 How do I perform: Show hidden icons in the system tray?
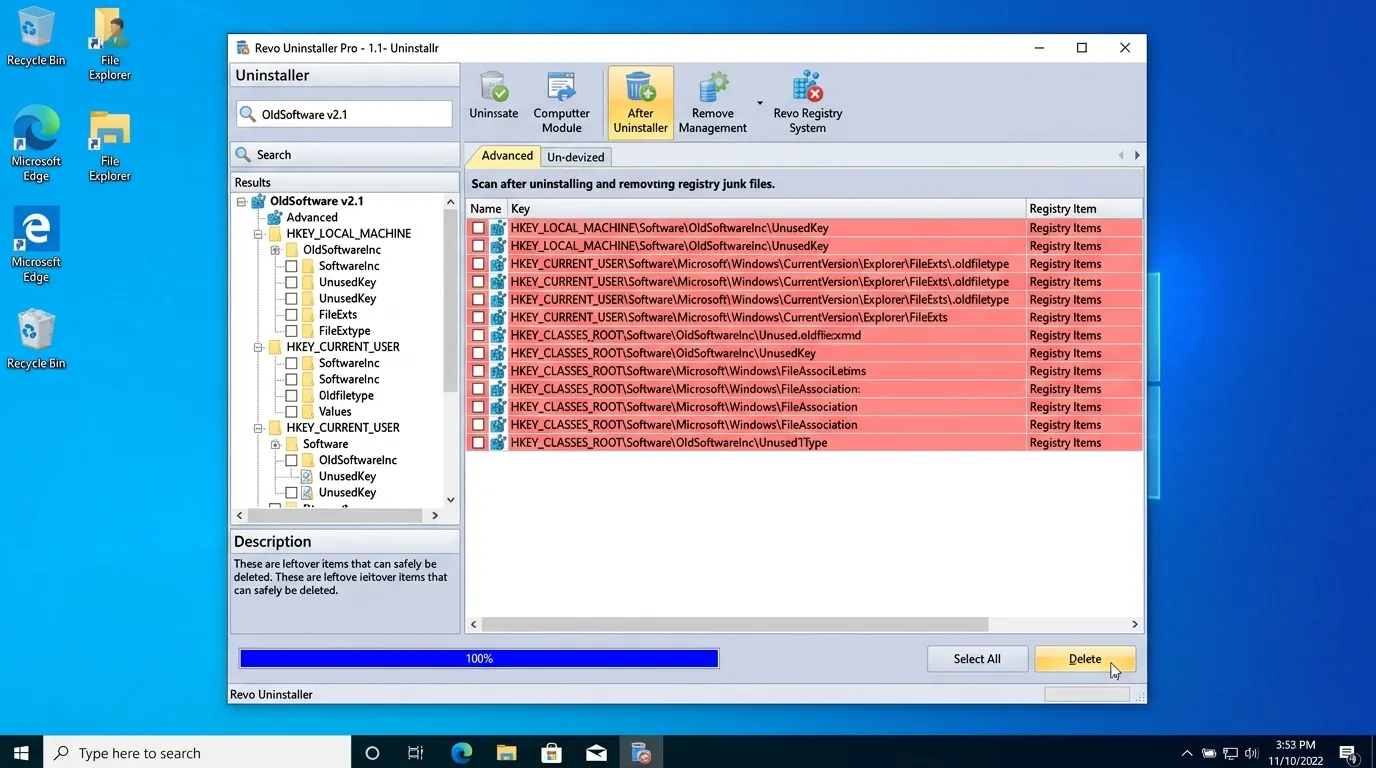[x=1187, y=753]
